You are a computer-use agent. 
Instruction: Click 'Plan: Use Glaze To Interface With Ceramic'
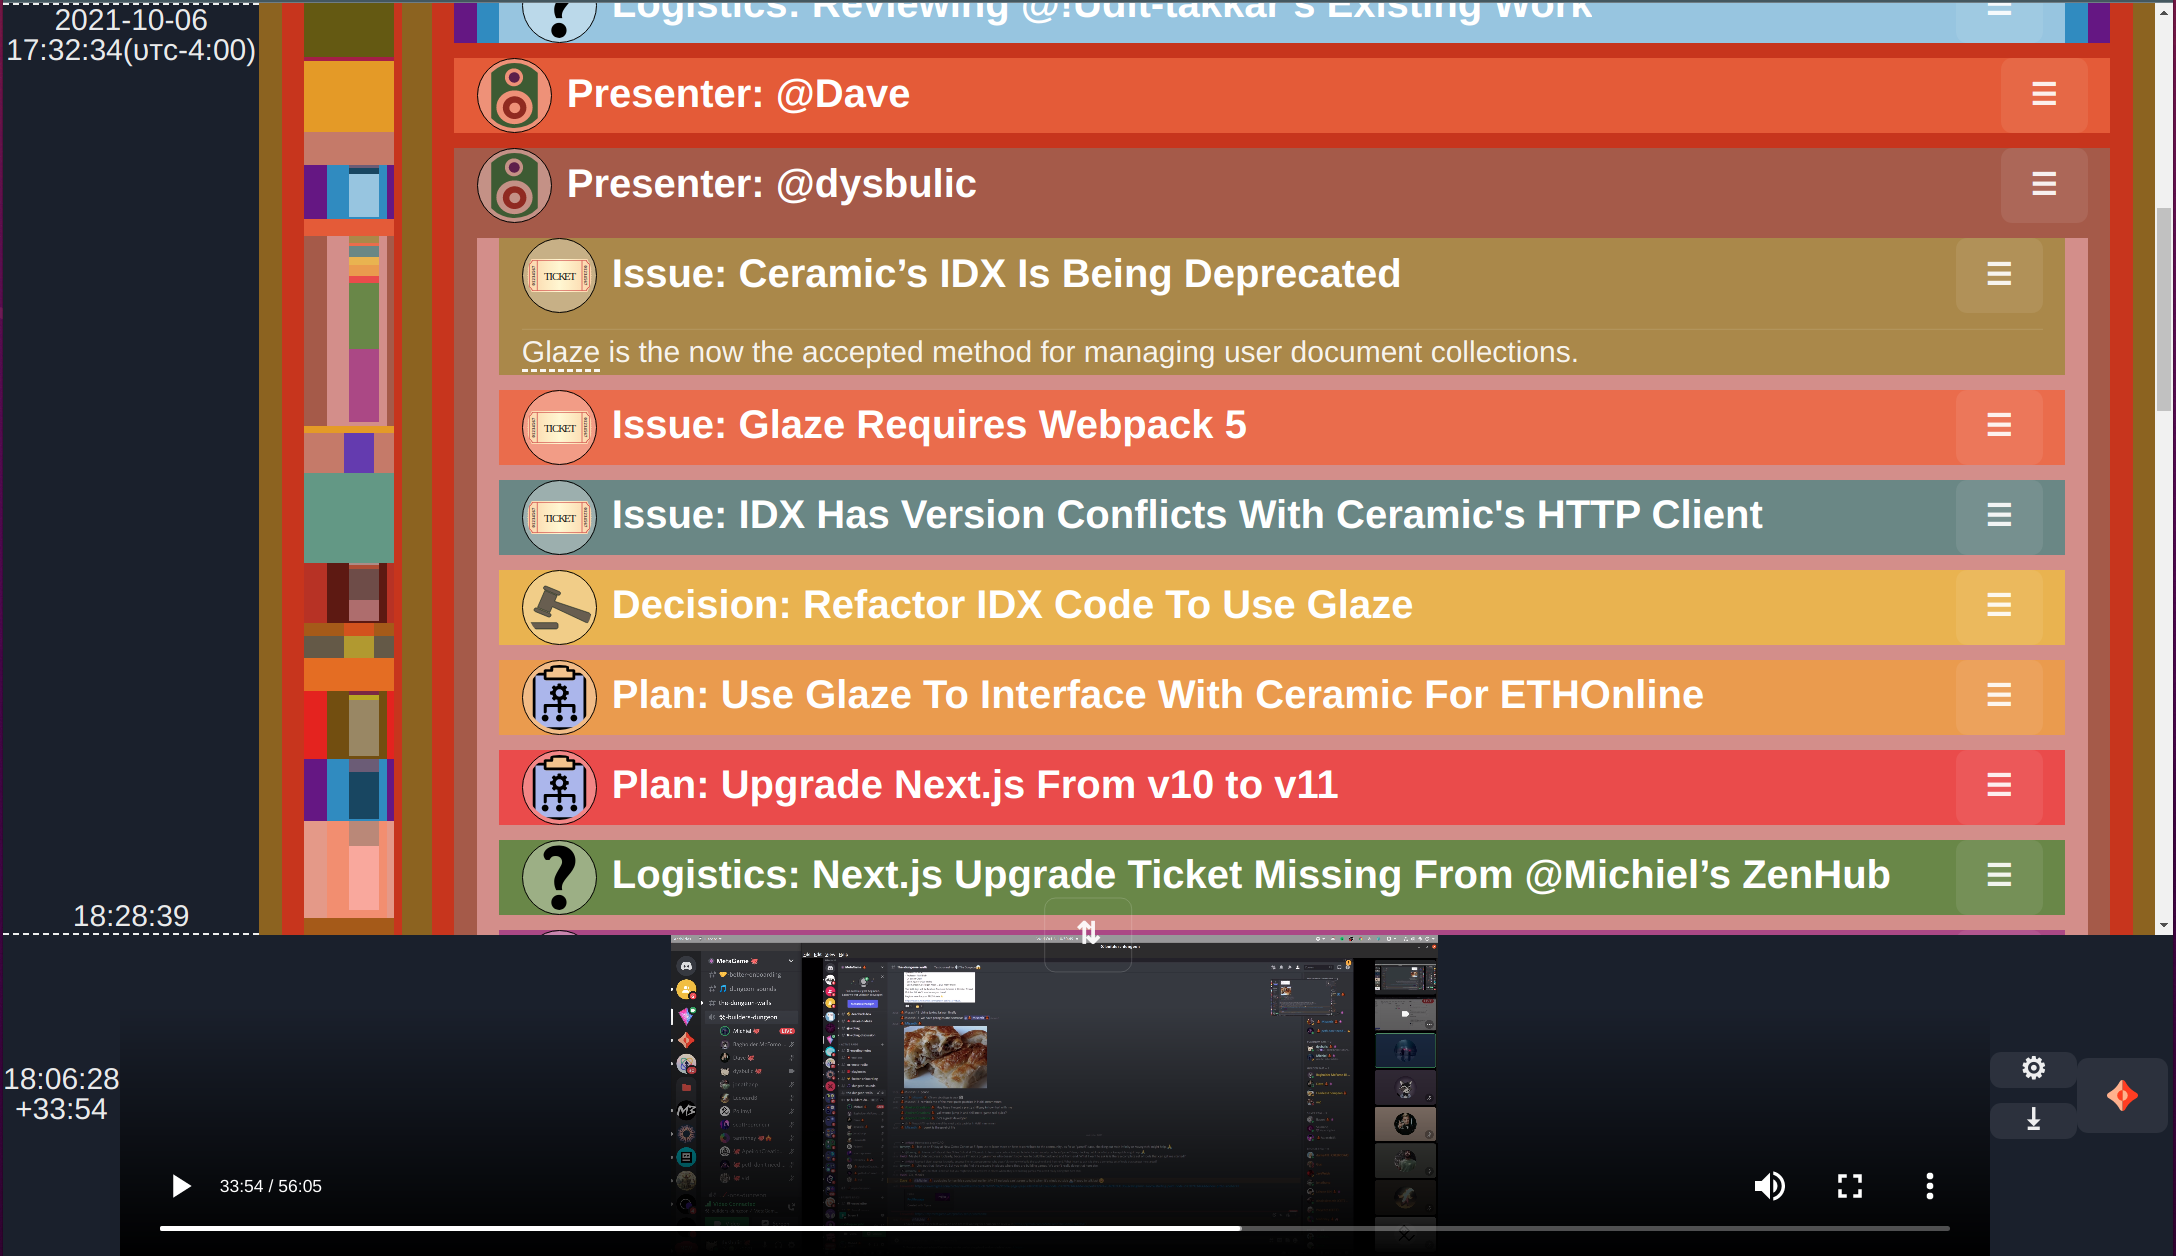[1157, 695]
